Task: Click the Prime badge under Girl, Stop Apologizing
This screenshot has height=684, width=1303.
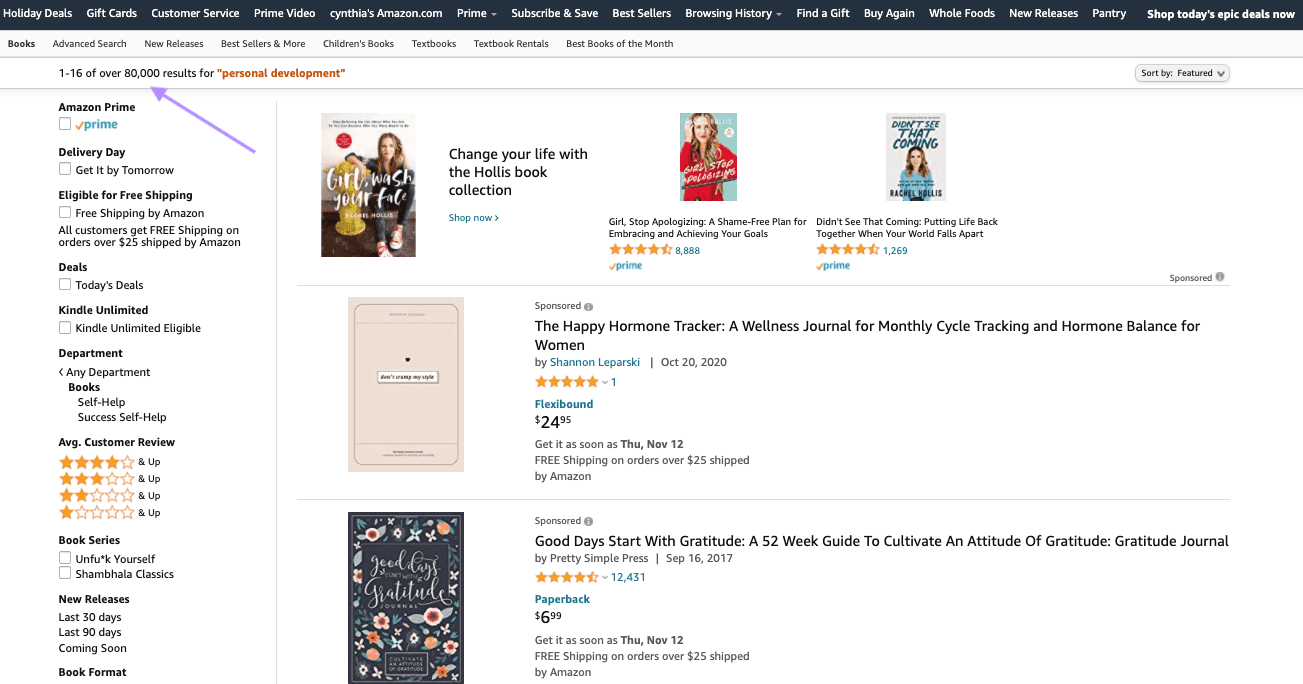Action: pos(625,266)
